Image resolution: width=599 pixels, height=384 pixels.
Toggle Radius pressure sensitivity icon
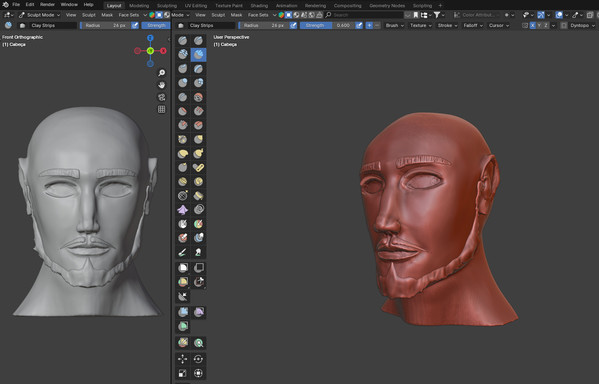[x=293, y=26]
